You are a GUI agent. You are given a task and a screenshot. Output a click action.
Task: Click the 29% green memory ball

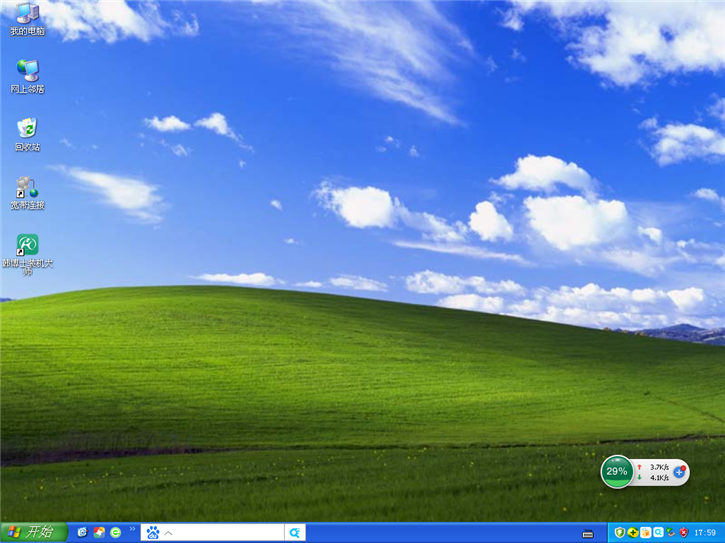tap(617, 471)
